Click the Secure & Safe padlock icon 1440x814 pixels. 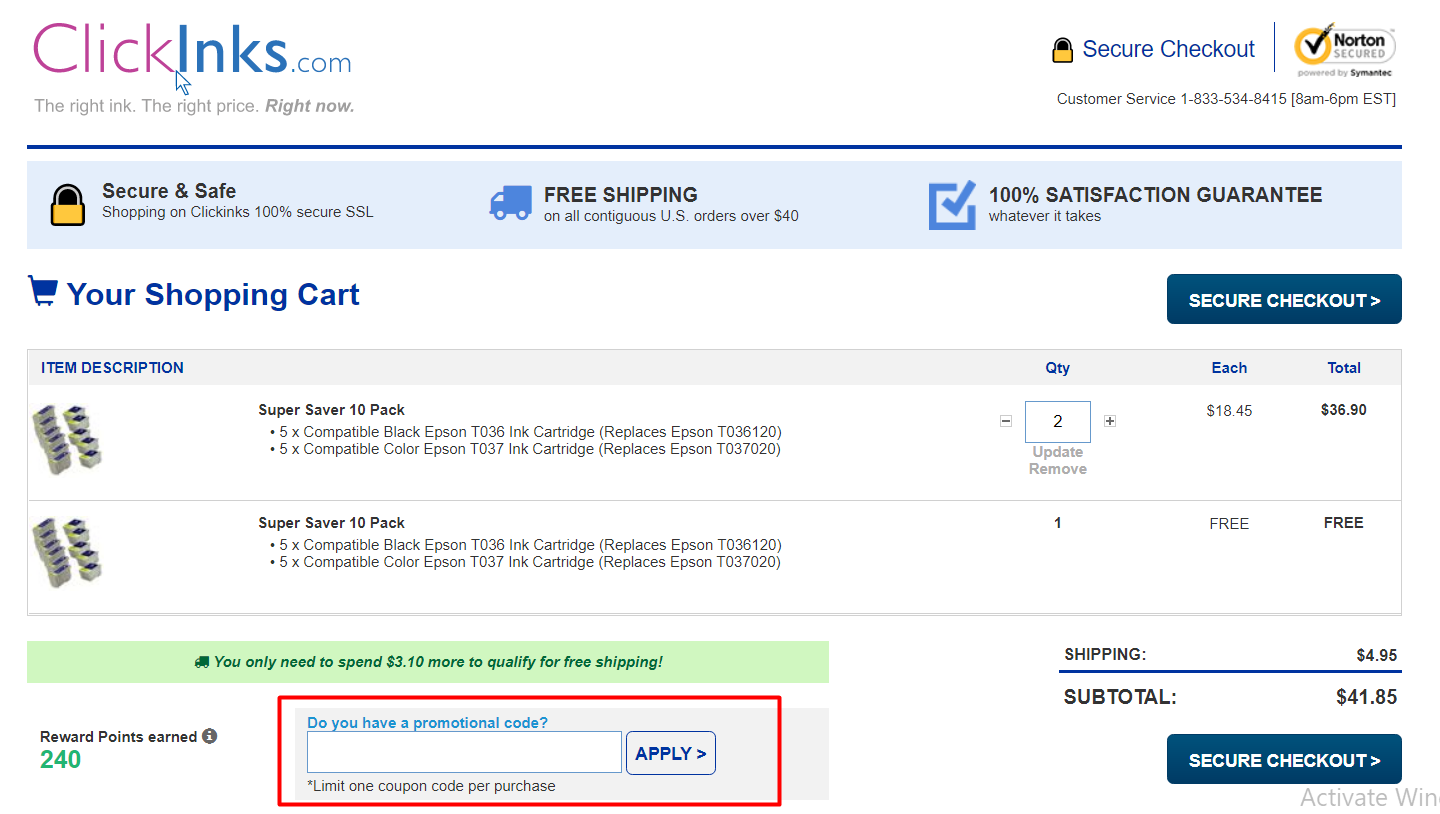tap(68, 204)
